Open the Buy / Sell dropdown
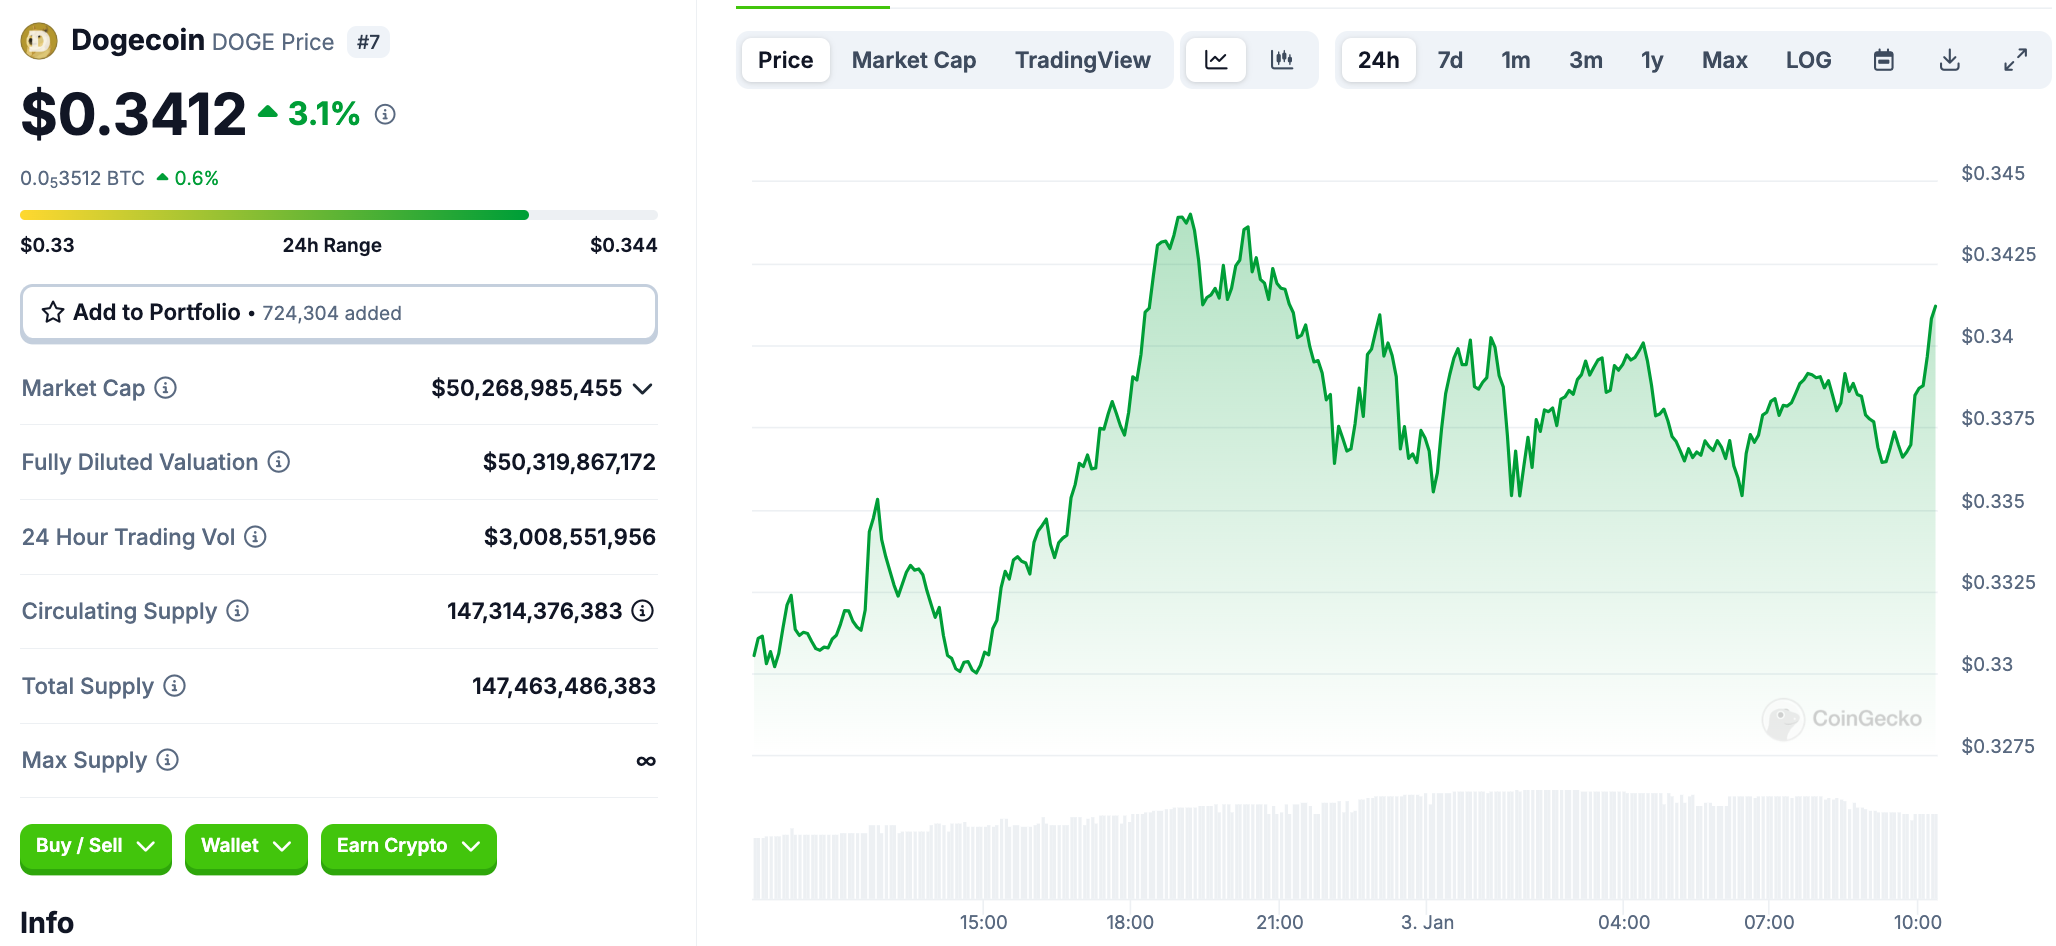Image resolution: width=2056 pixels, height=946 pixels. coord(95,846)
